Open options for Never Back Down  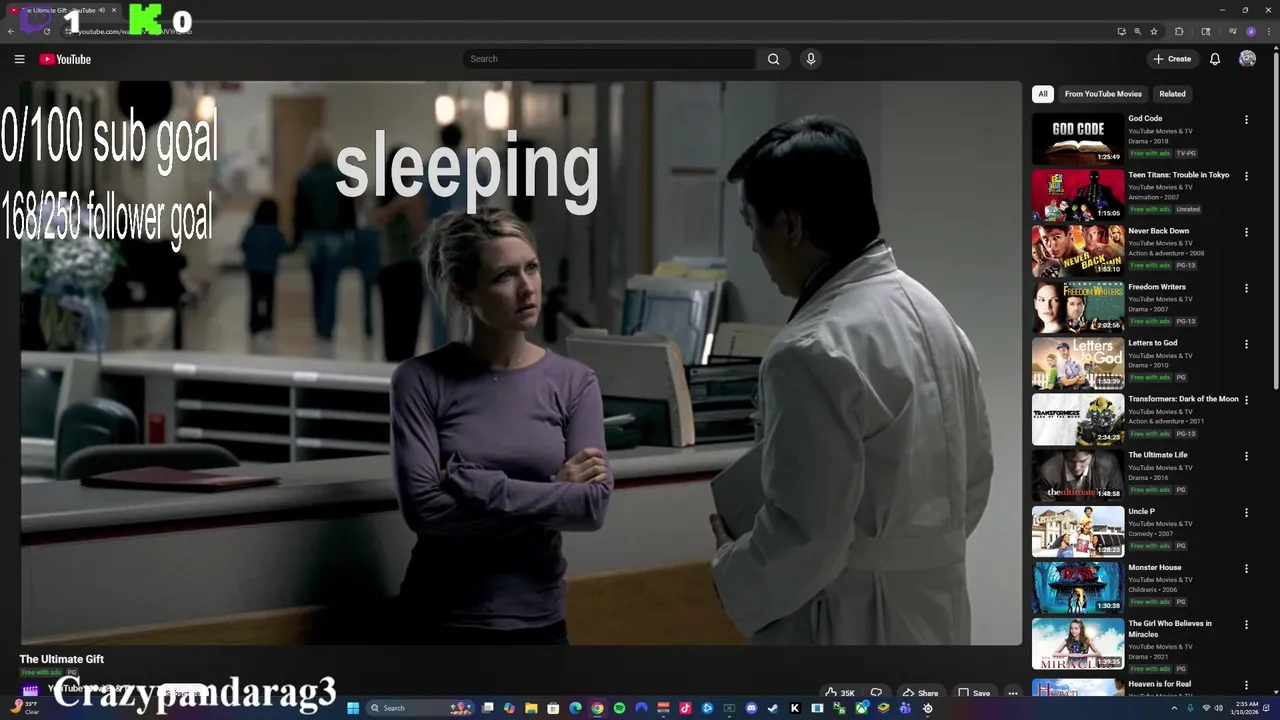pyautogui.click(x=1246, y=232)
